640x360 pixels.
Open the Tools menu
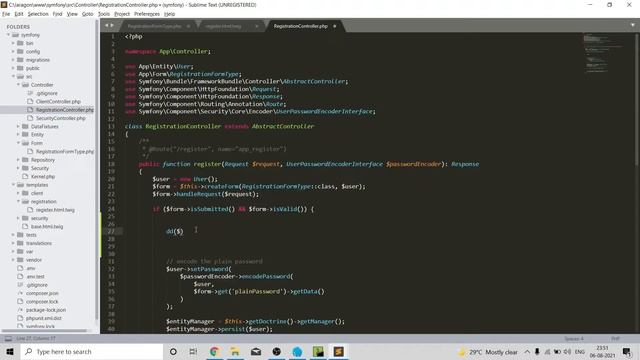pyautogui.click(x=104, y=14)
